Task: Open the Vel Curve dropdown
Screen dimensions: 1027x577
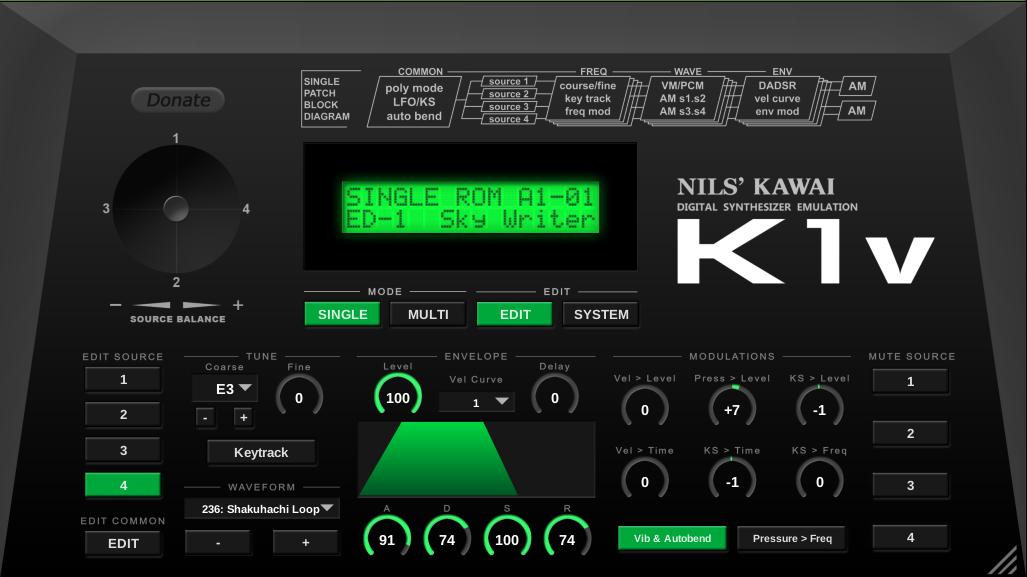Action: [476, 402]
